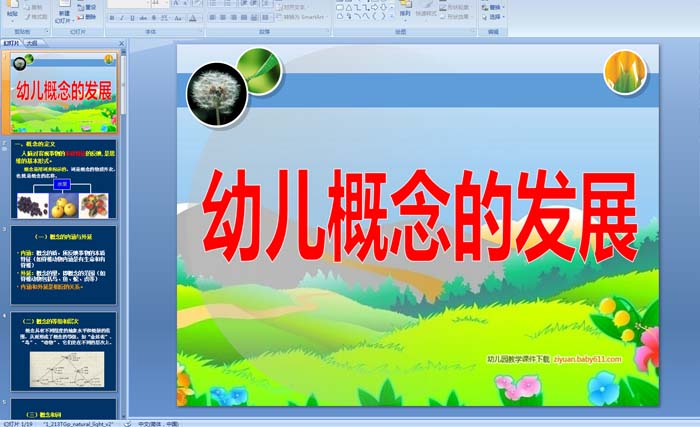Viewport: 700px width, 427px height.
Task: Select the rectangle shape in gallery
Action: tap(340, 7)
